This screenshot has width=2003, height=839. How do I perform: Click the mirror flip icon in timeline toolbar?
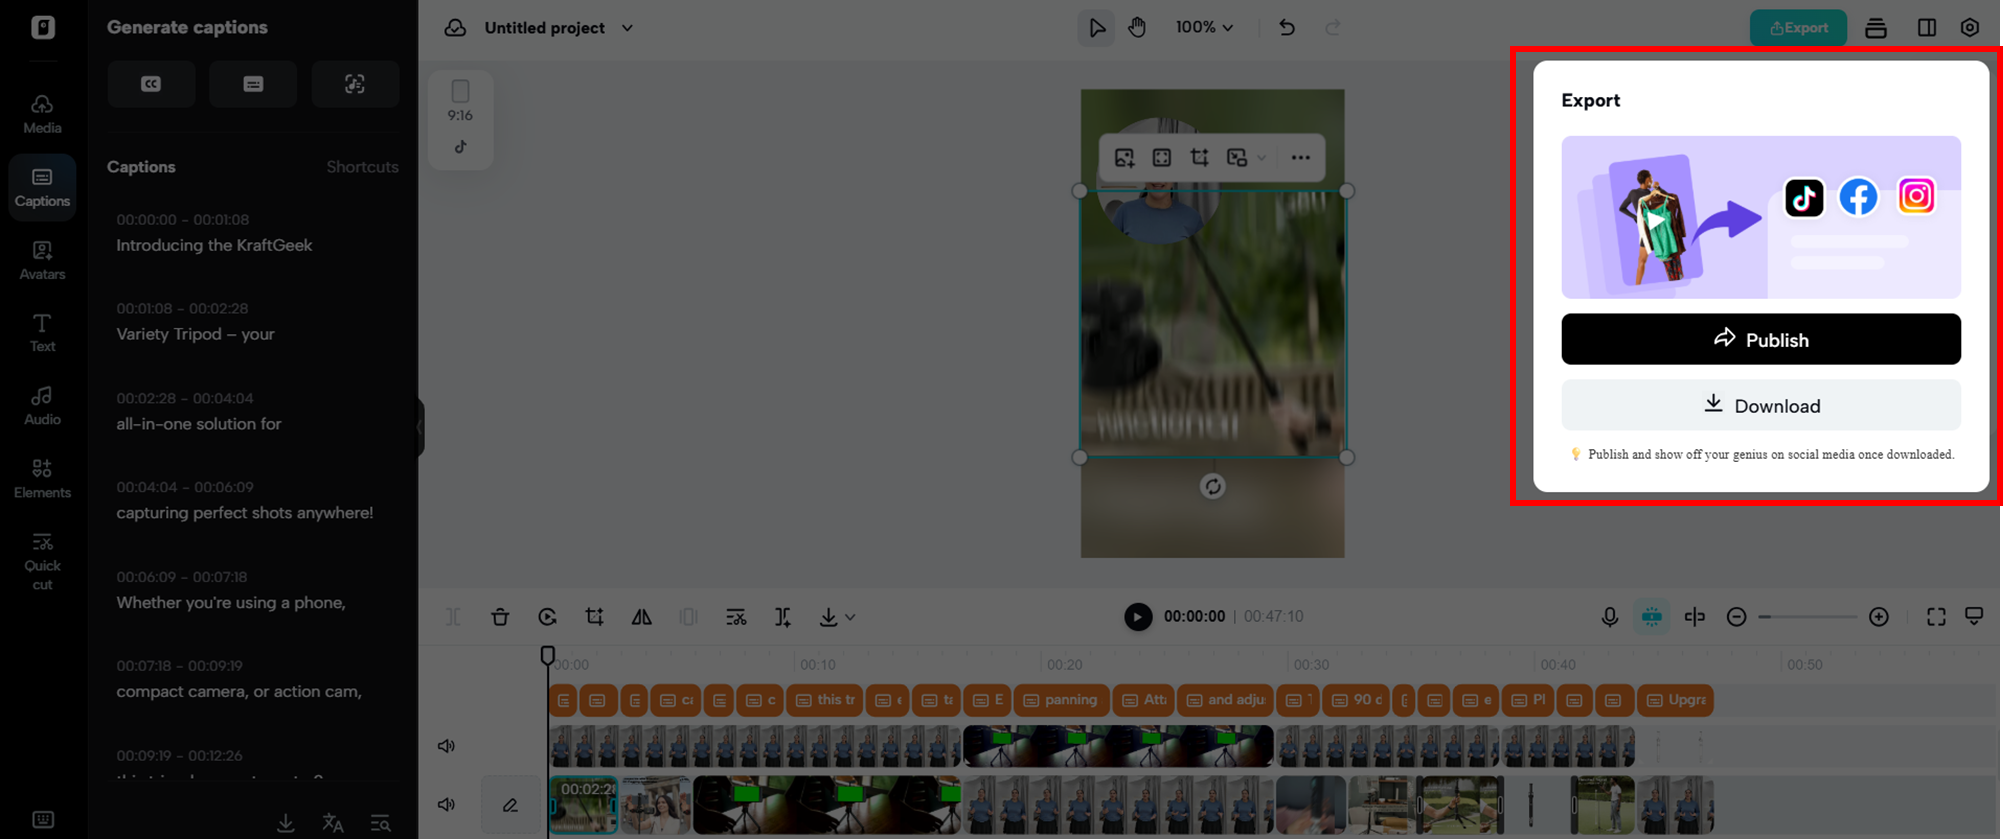click(641, 617)
